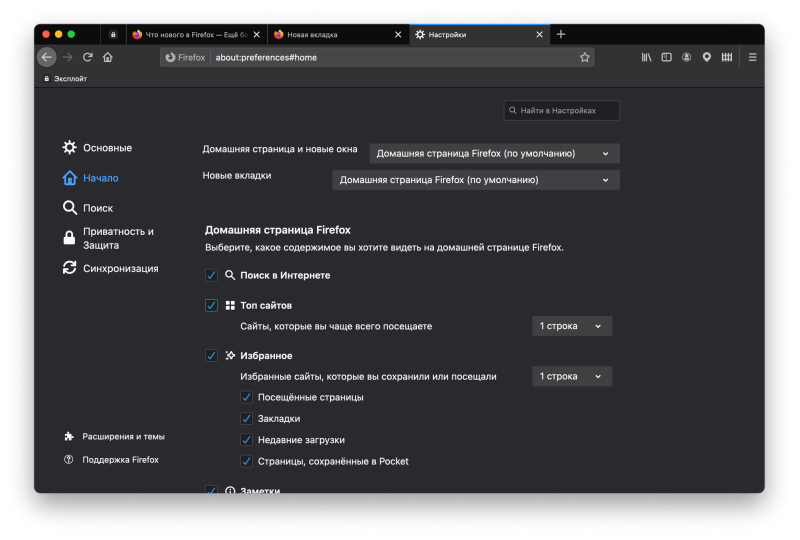Close the 'Что нового в Firefox' tab
The width and height of the screenshot is (800, 540).
click(x=257, y=35)
